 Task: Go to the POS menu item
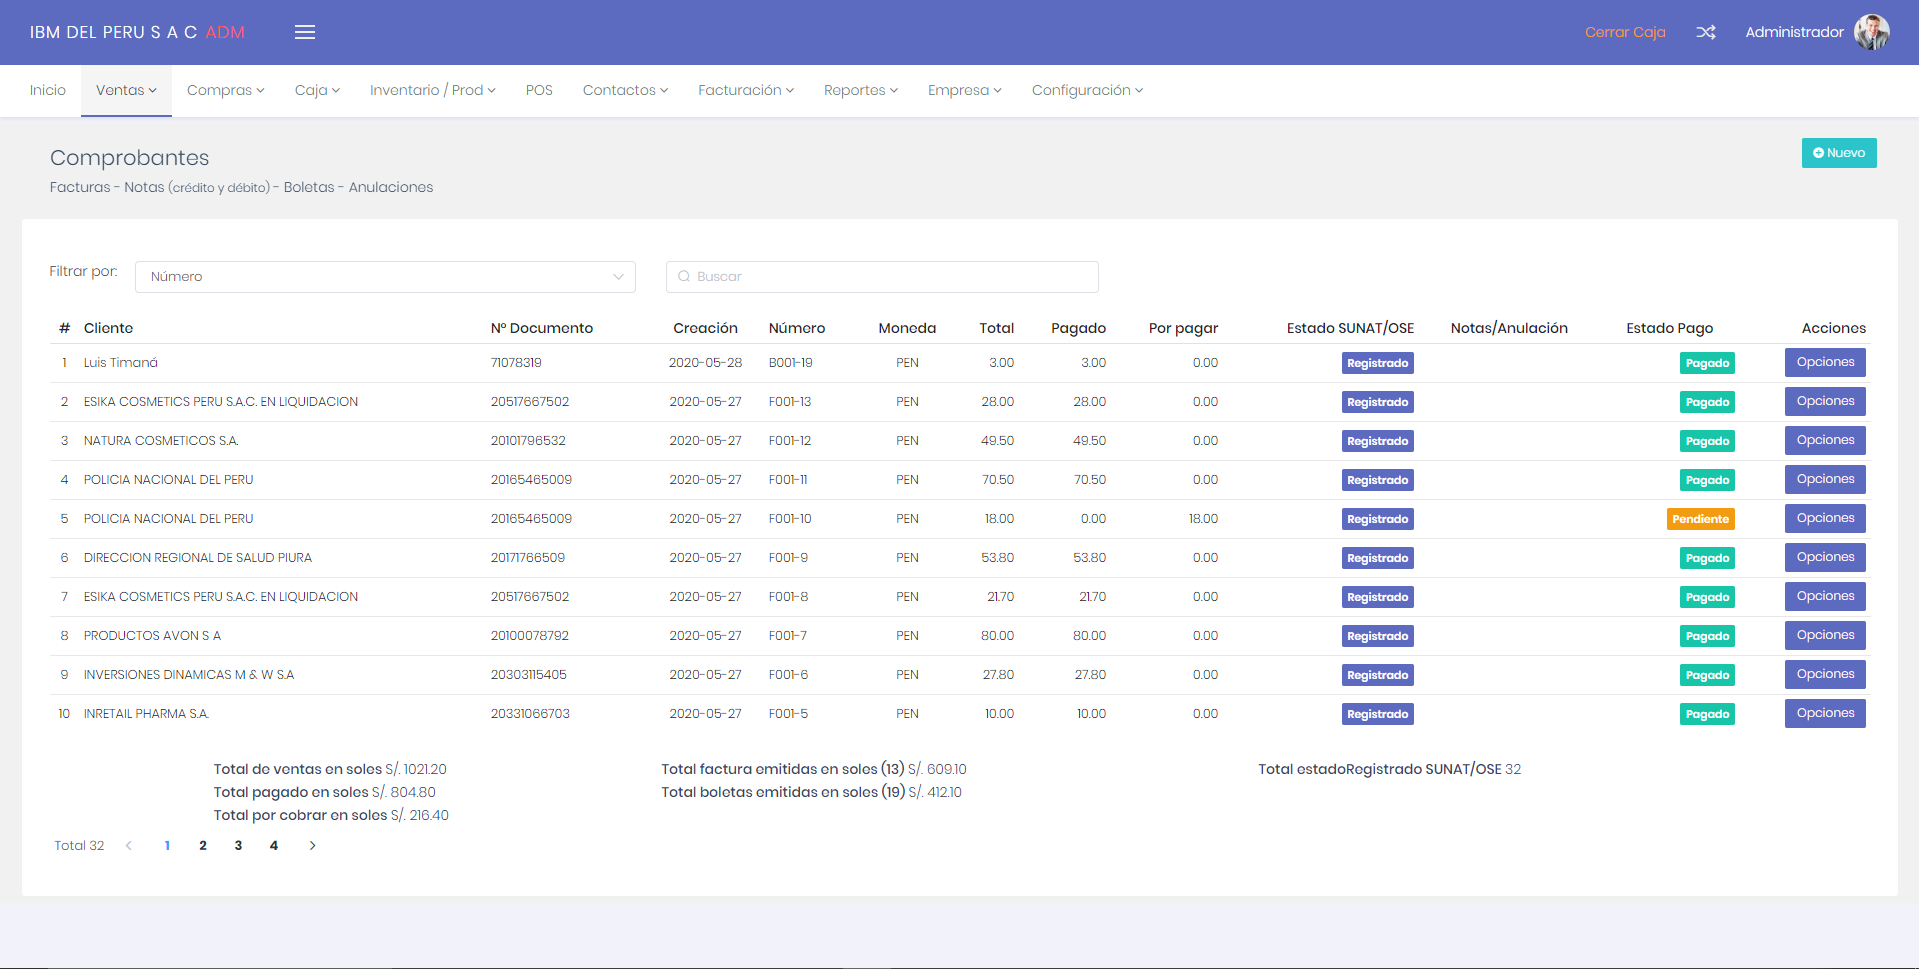tap(539, 90)
